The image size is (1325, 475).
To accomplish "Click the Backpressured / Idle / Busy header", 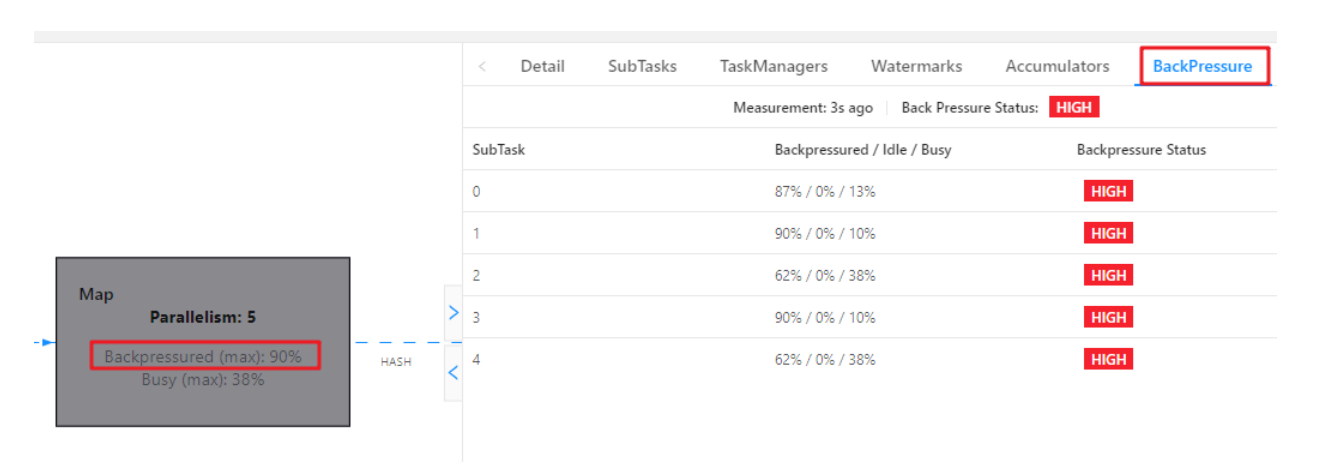I will (862, 150).
